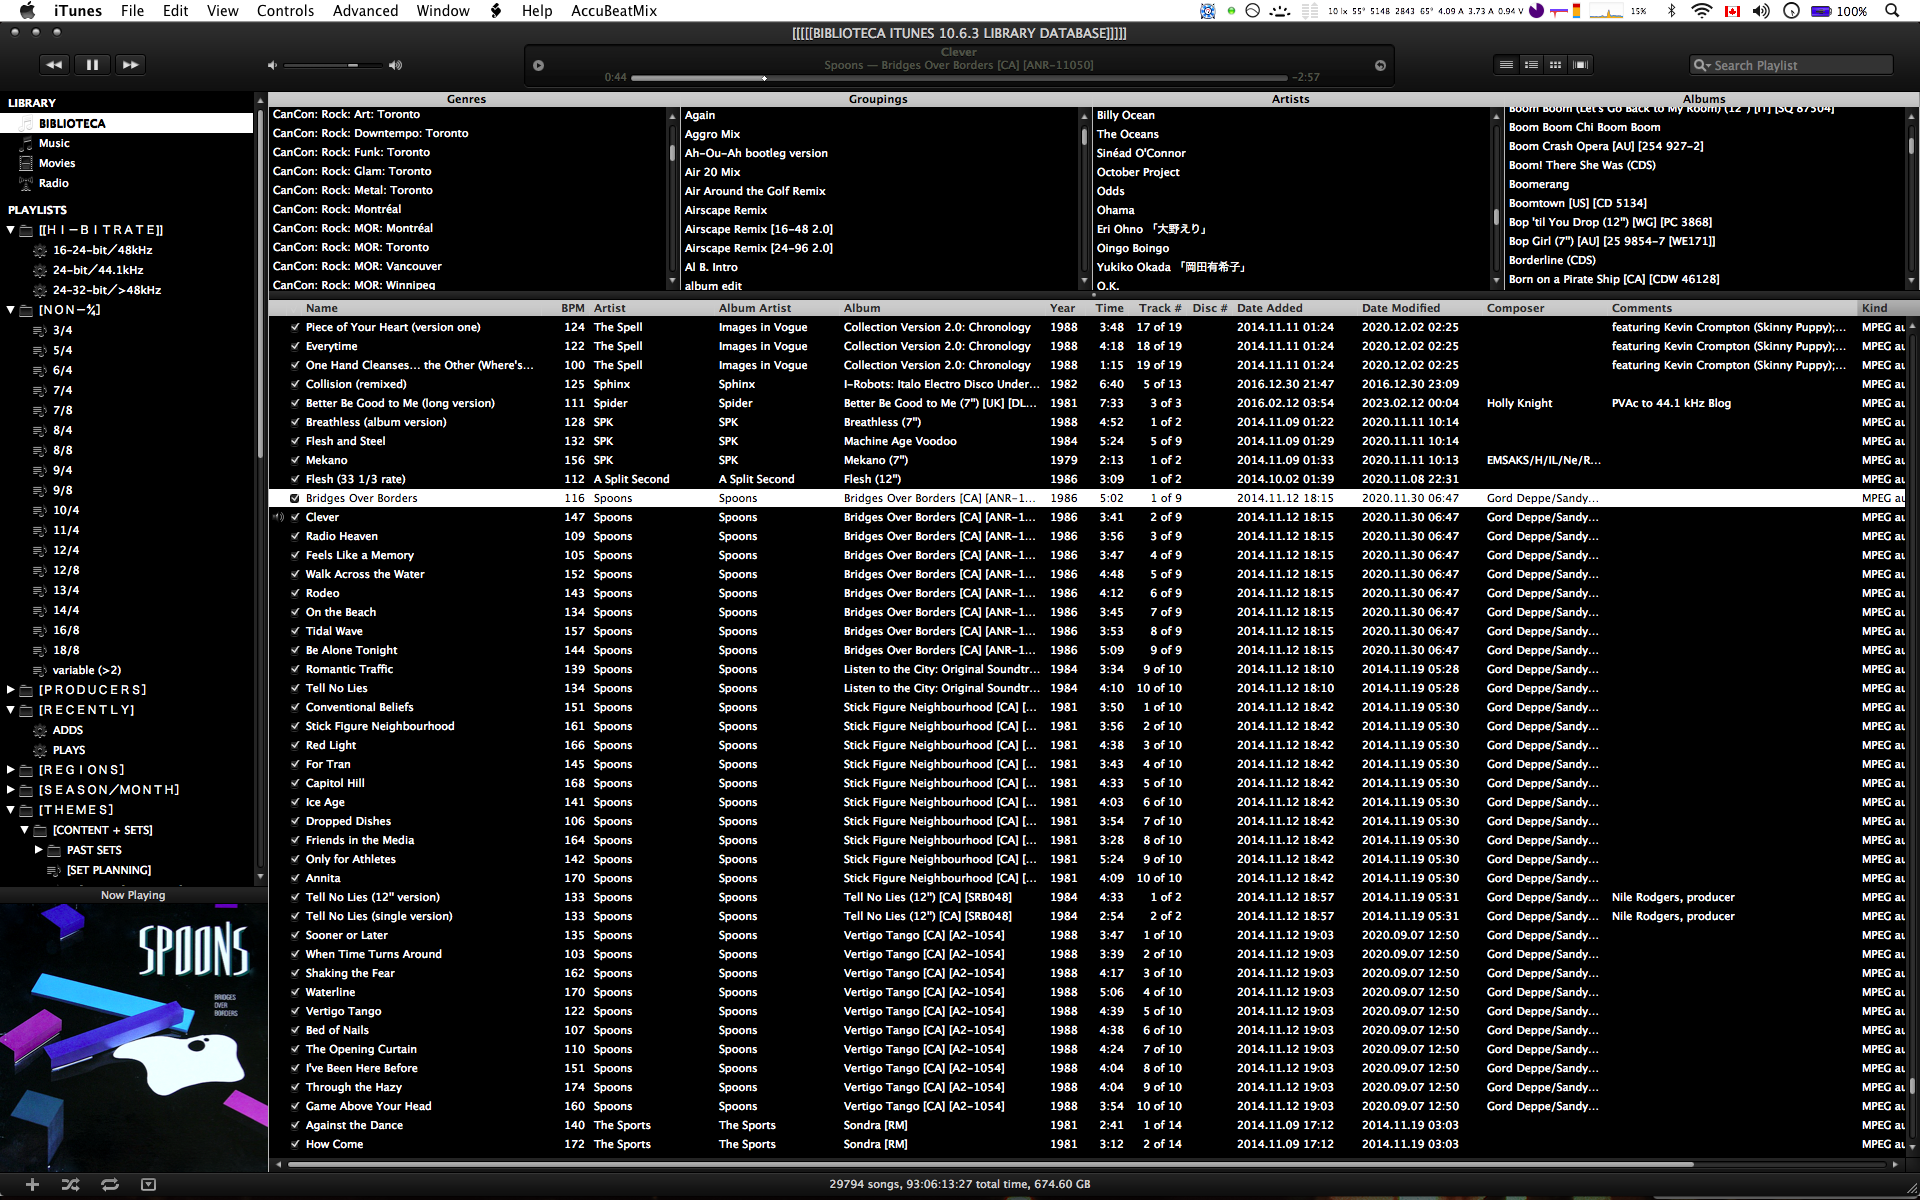Open Wi-Fi status in menu bar
Screen dimensions: 1920x1200
1701,11
